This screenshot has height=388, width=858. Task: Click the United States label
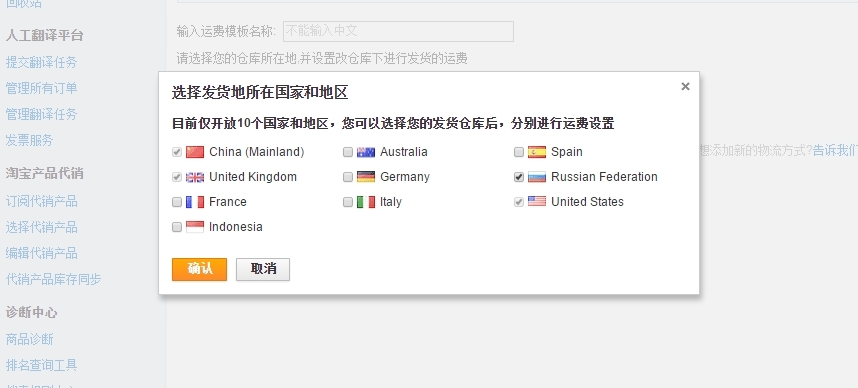(587, 202)
